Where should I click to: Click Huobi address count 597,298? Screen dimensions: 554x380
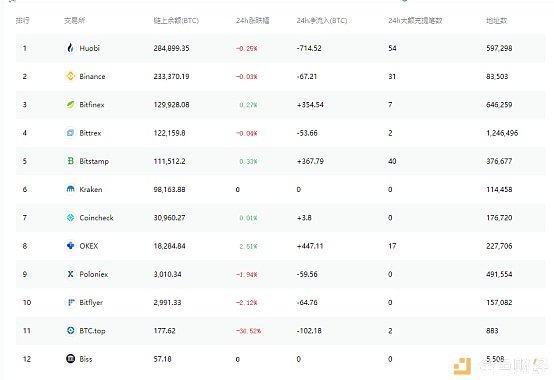coord(499,48)
